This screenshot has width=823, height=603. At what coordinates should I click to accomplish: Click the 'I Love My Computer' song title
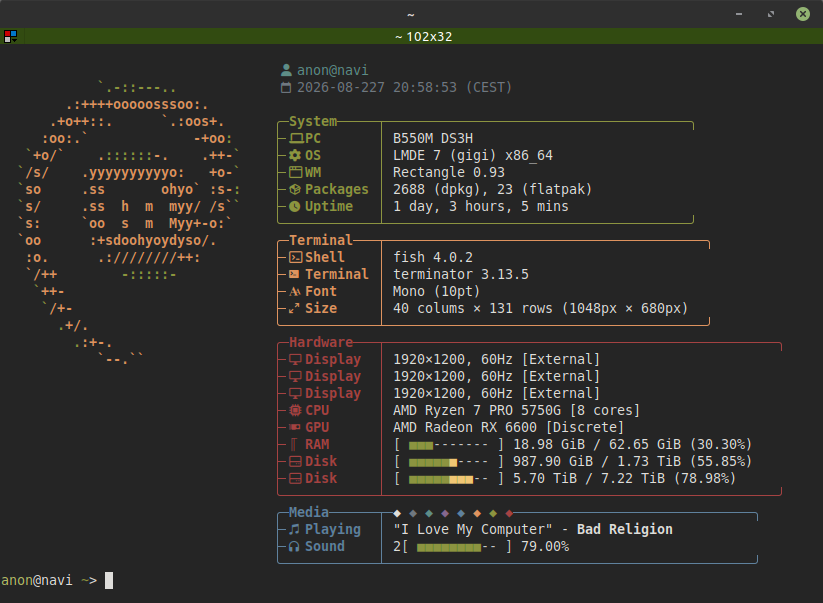point(473,530)
